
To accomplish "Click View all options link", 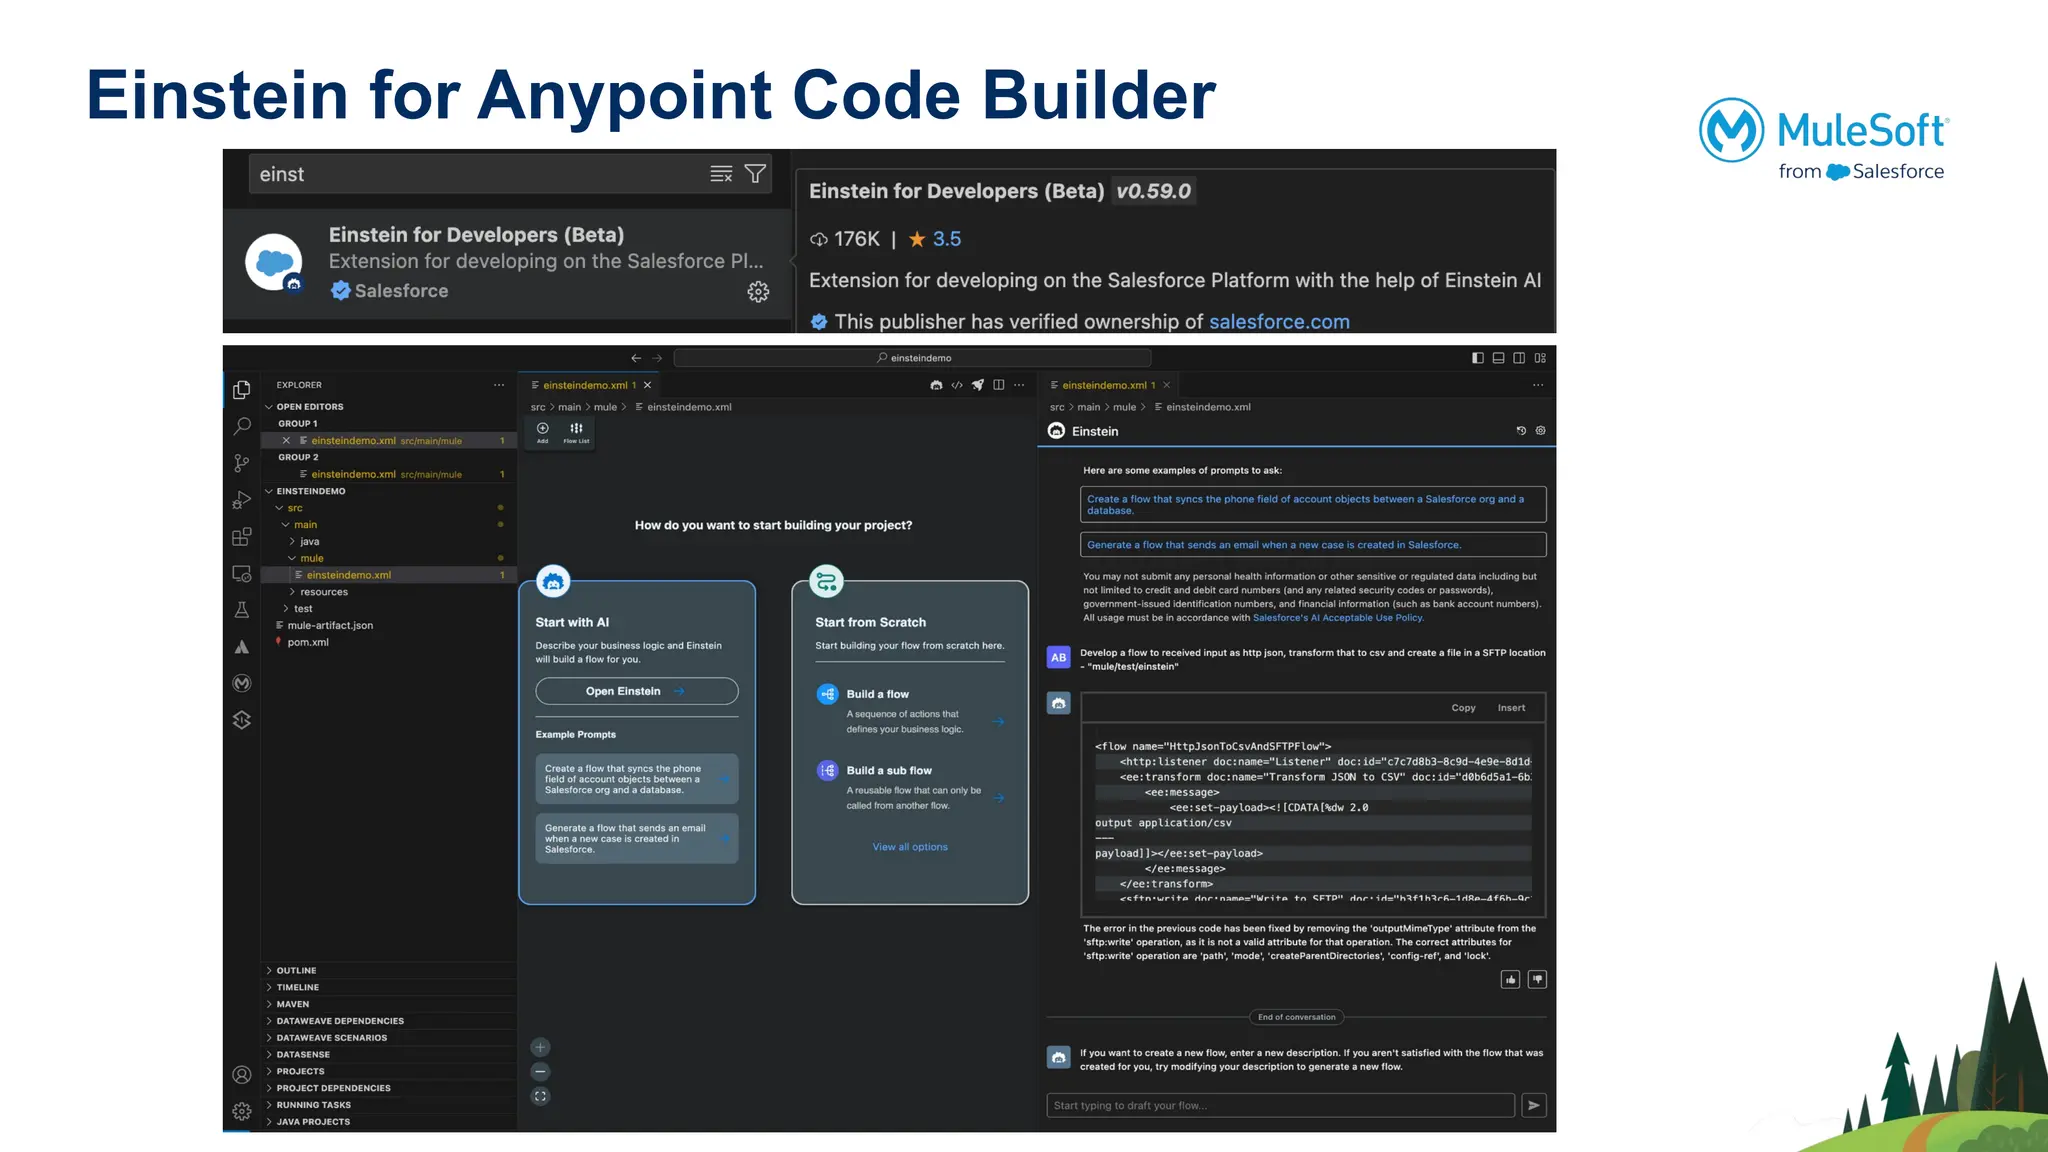I will point(910,847).
